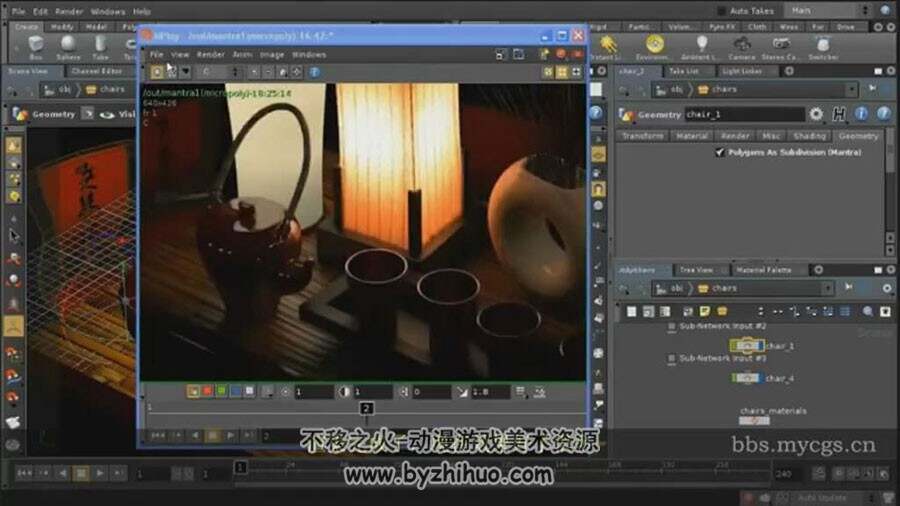Open the Main take dropdown

pyautogui.click(x=829, y=10)
